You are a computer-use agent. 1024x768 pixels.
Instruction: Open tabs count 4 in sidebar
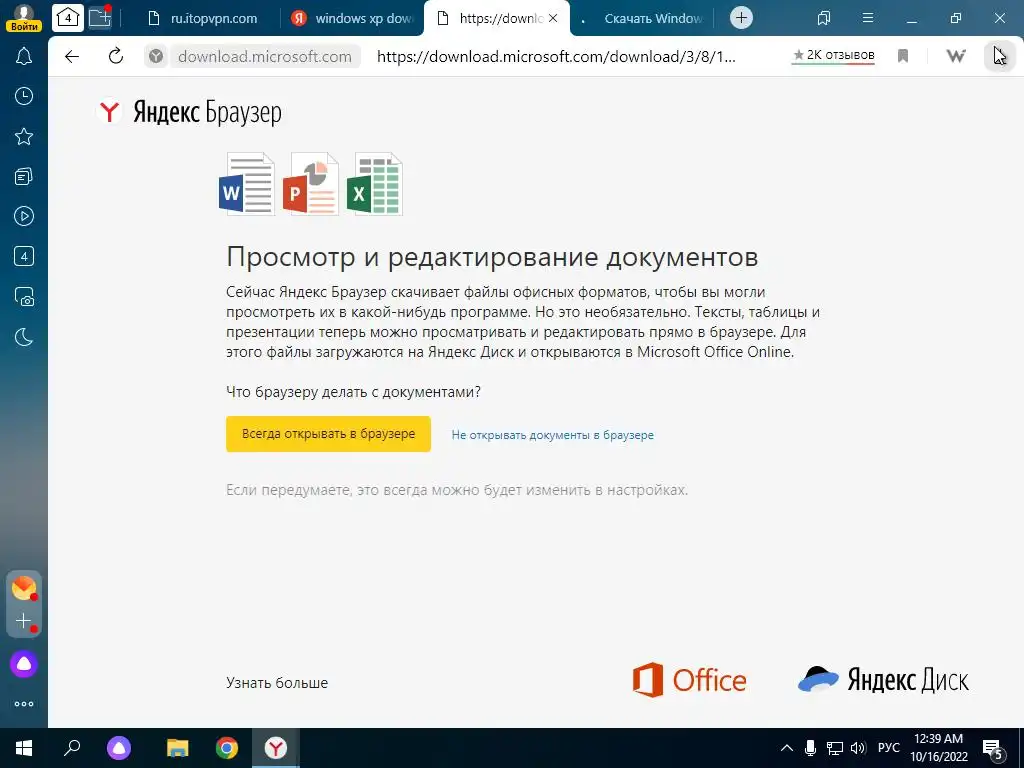click(24, 256)
